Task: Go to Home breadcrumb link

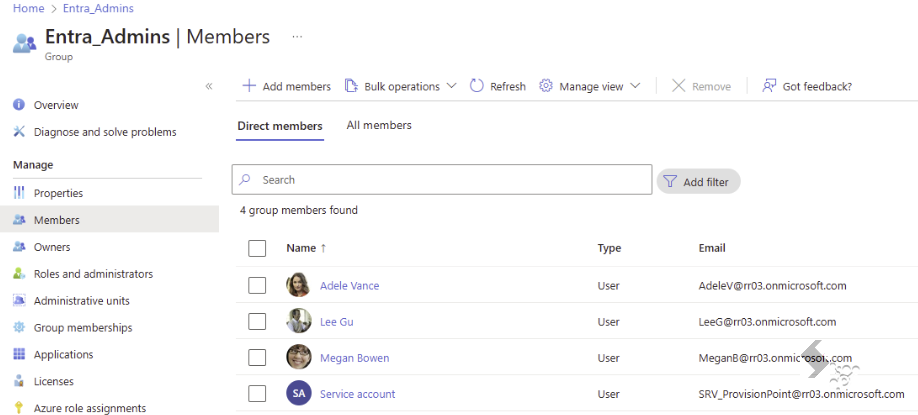Action: (x=29, y=8)
